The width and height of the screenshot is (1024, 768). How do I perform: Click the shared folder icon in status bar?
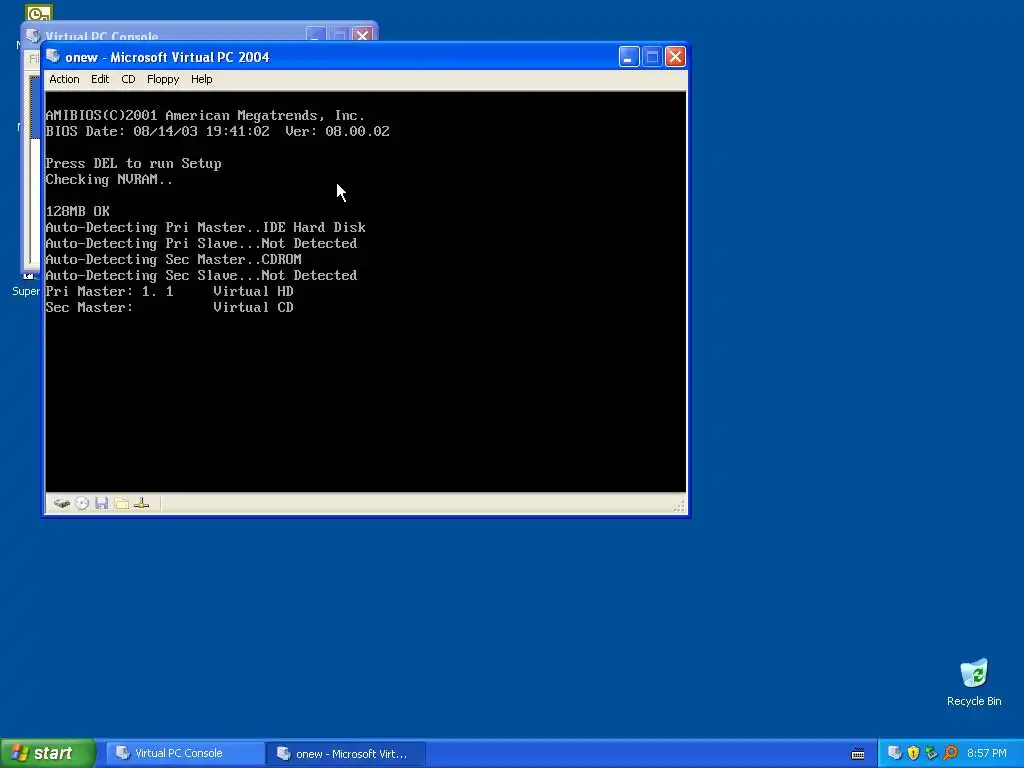121,503
